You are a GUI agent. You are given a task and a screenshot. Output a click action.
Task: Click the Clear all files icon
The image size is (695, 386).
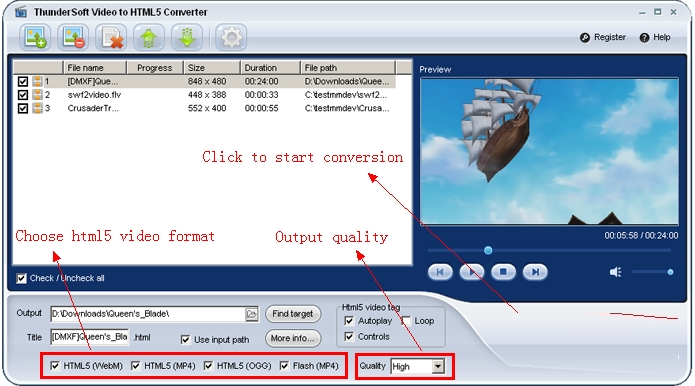pos(111,37)
